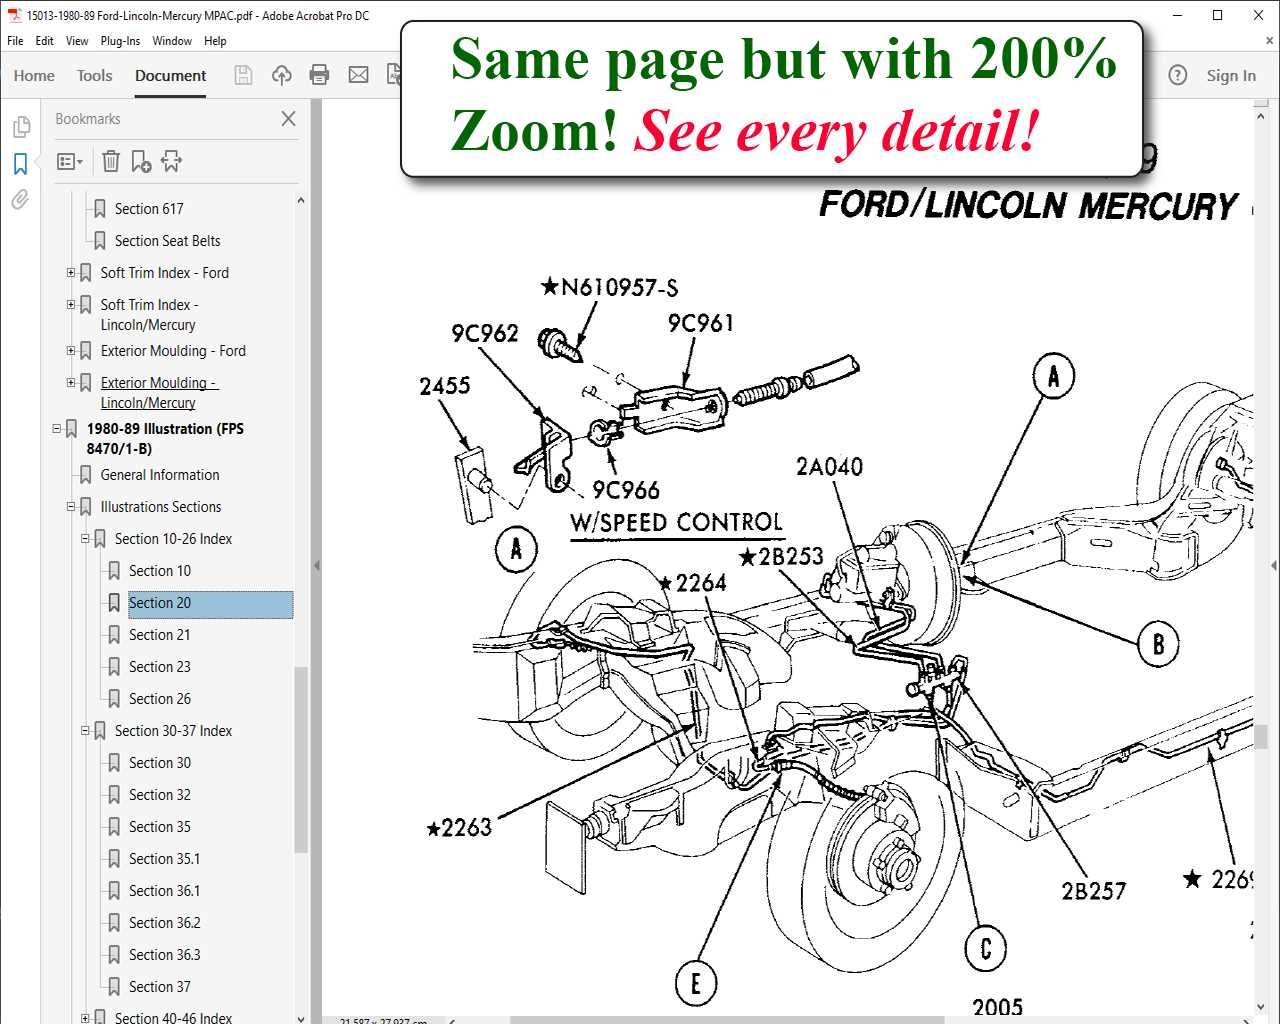The height and width of the screenshot is (1024, 1280).
Task: Open the Attachments paperclip icon
Action: coord(21,199)
